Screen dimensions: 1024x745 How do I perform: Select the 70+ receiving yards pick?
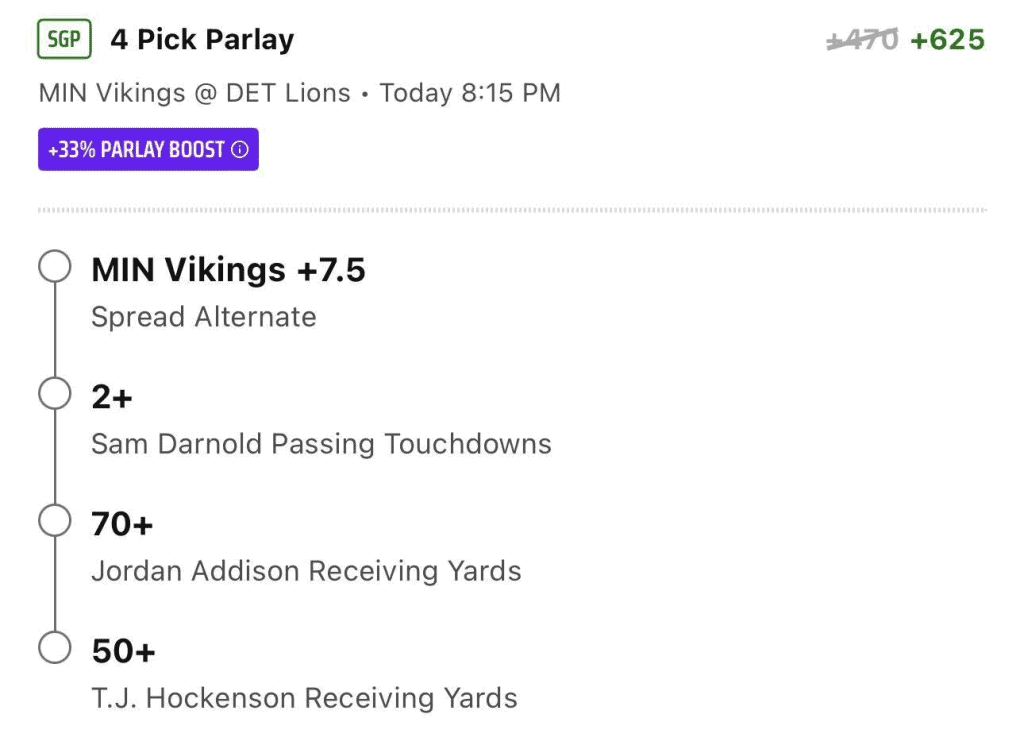(x=122, y=524)
